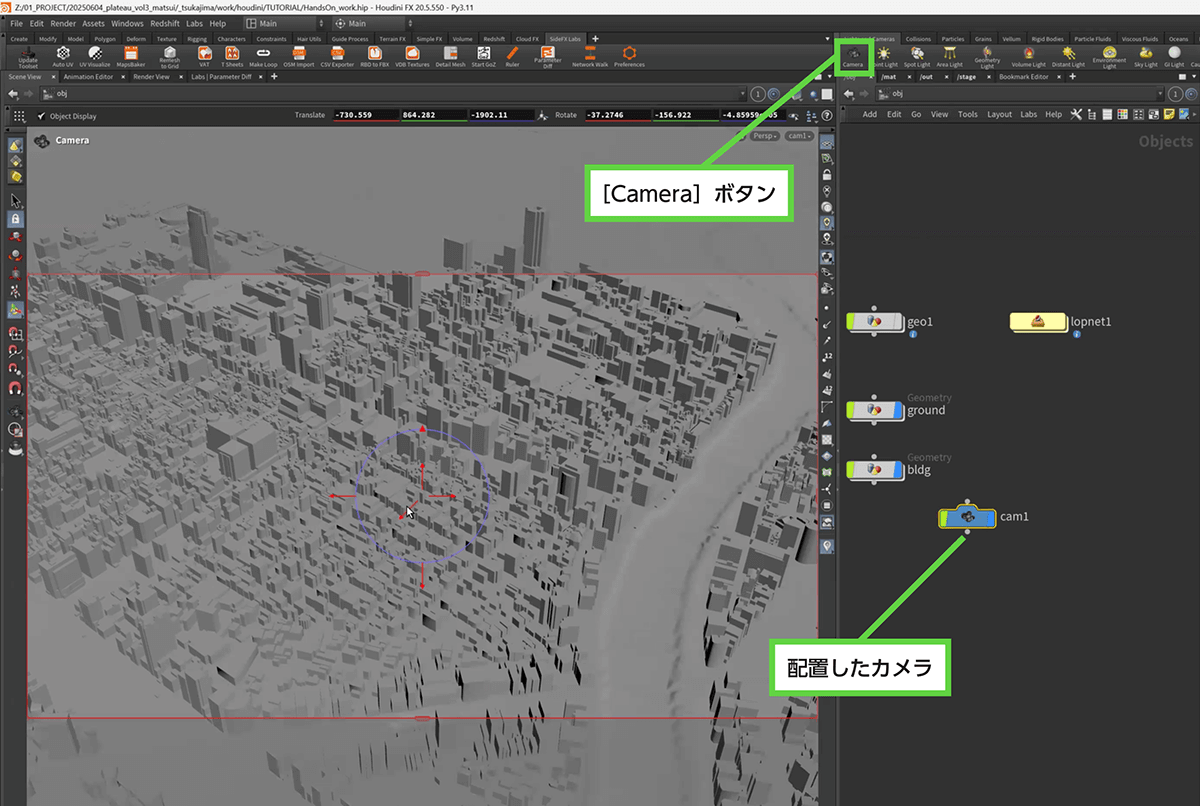The image size is (1200, 806).
Task: Click the Ruler tool in SideFX Labs shelf
Action: point(512,56)
